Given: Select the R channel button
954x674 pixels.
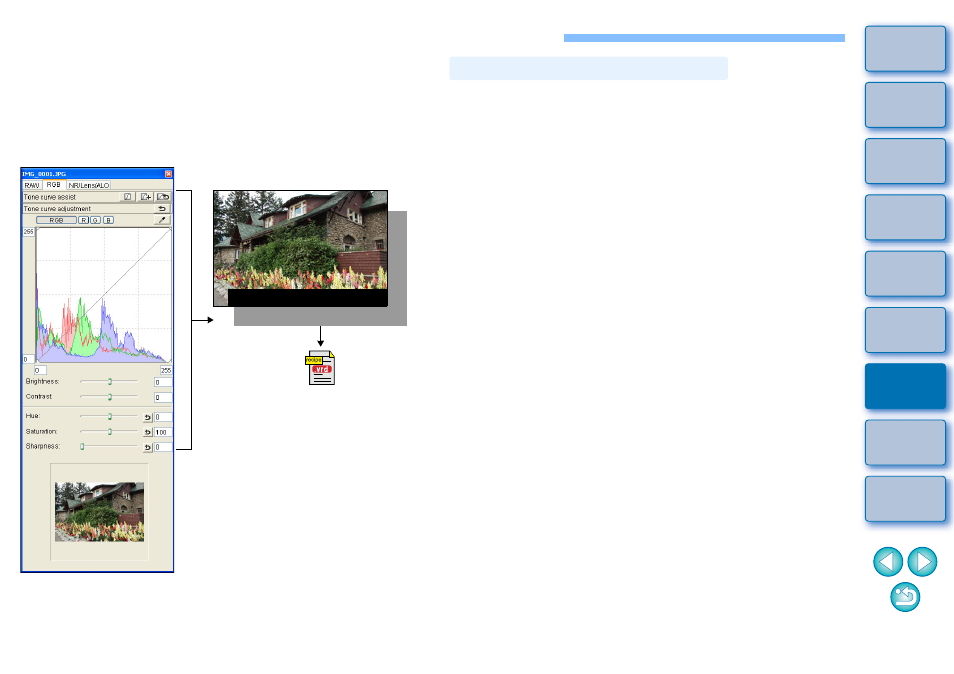Looking at the screenshot, I should click(x=83, y=220).
